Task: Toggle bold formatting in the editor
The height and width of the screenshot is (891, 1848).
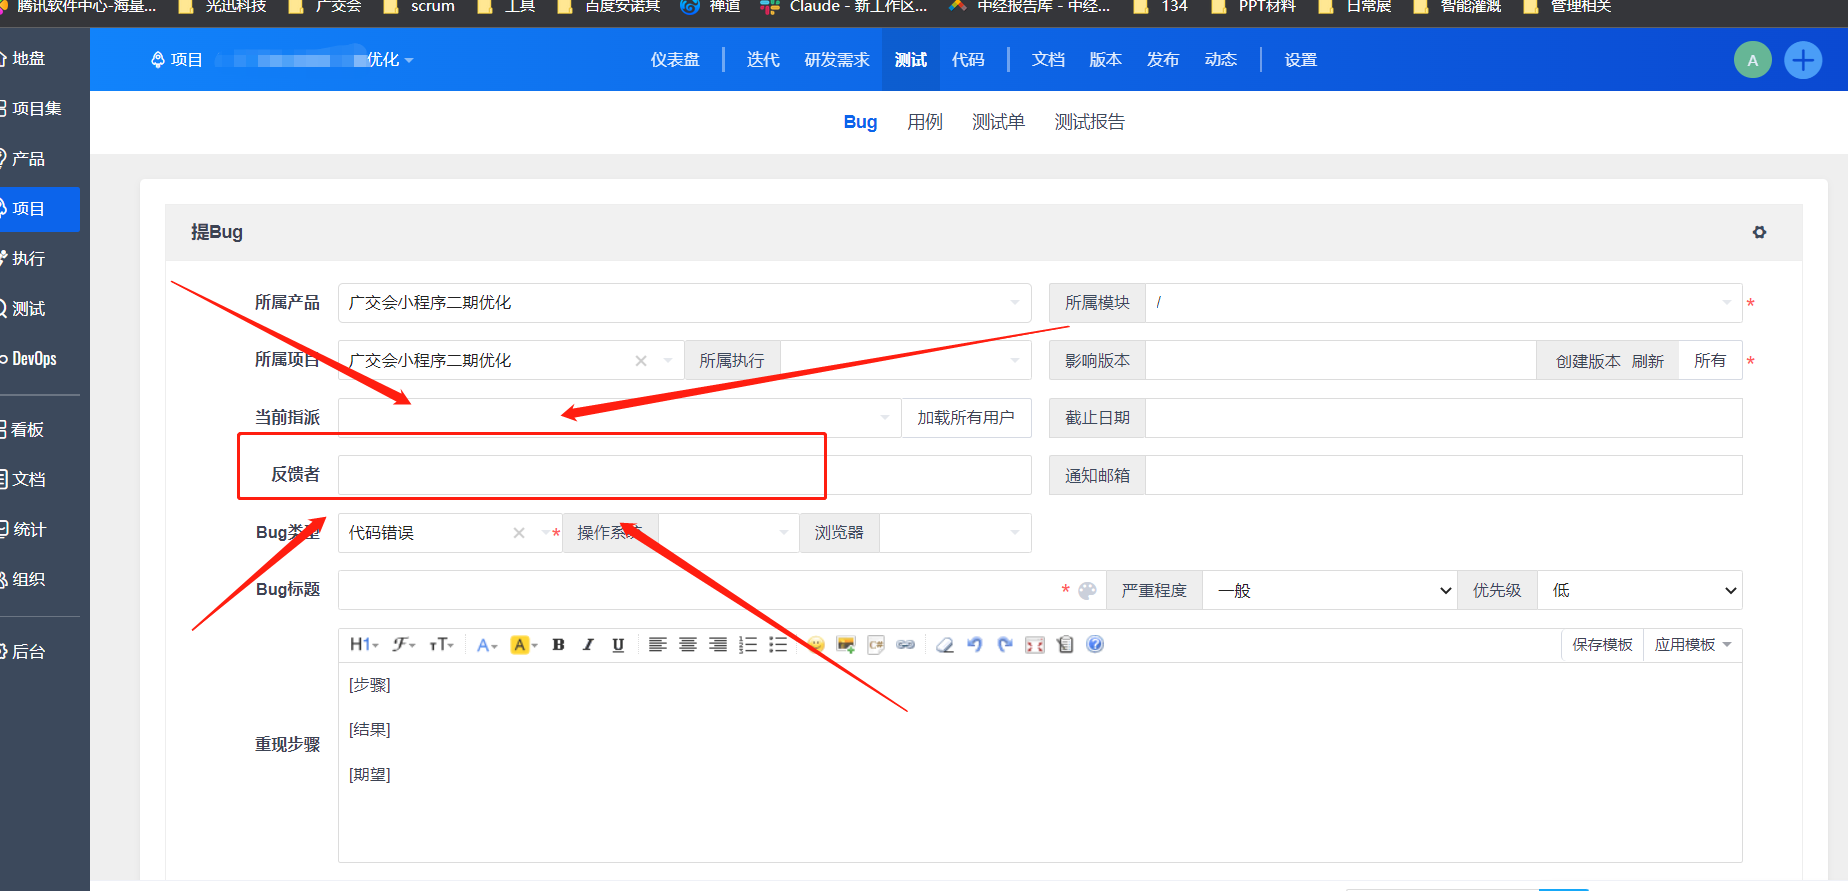Action: coord(558,645)
